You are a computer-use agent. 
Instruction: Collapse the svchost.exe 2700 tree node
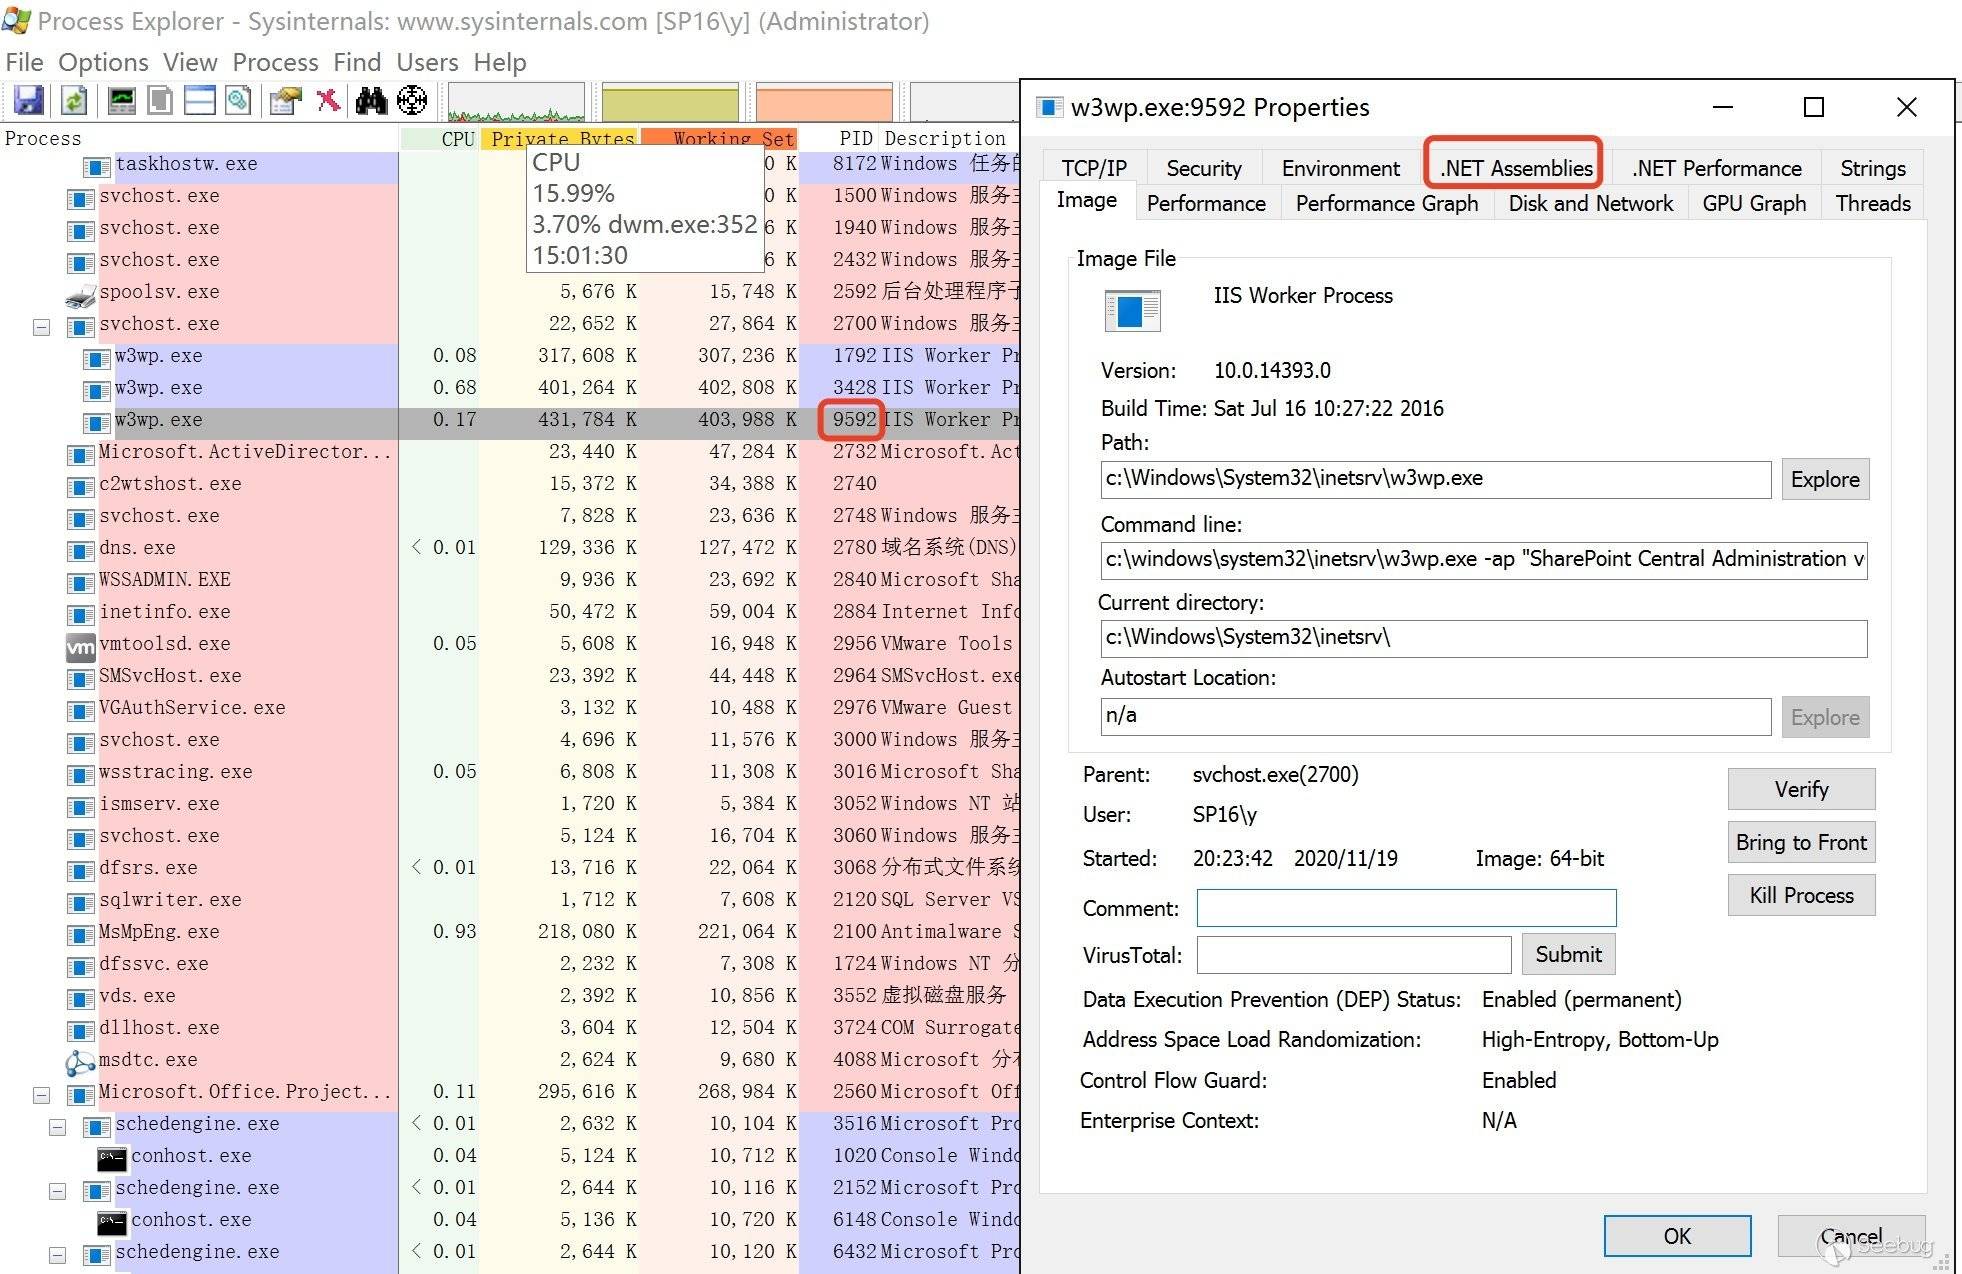pos(41,327)
